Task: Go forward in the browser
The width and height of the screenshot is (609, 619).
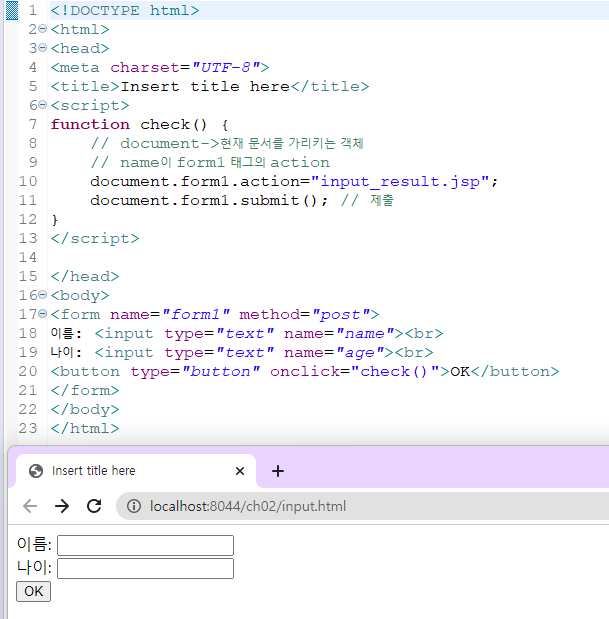Action: pyautogui.click(x=62, y=506)
